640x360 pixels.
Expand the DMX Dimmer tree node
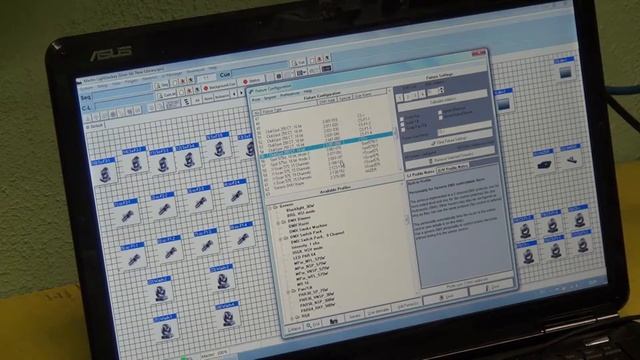tap(278, 223)
